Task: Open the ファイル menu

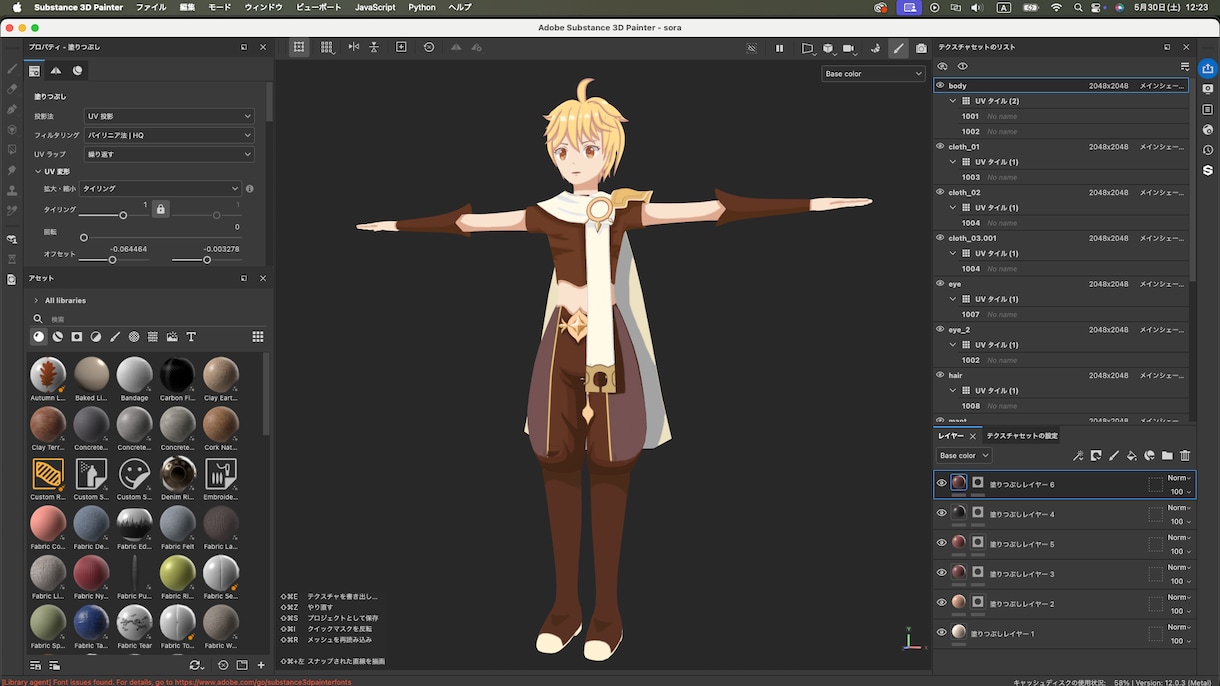Action: point(151,7)
